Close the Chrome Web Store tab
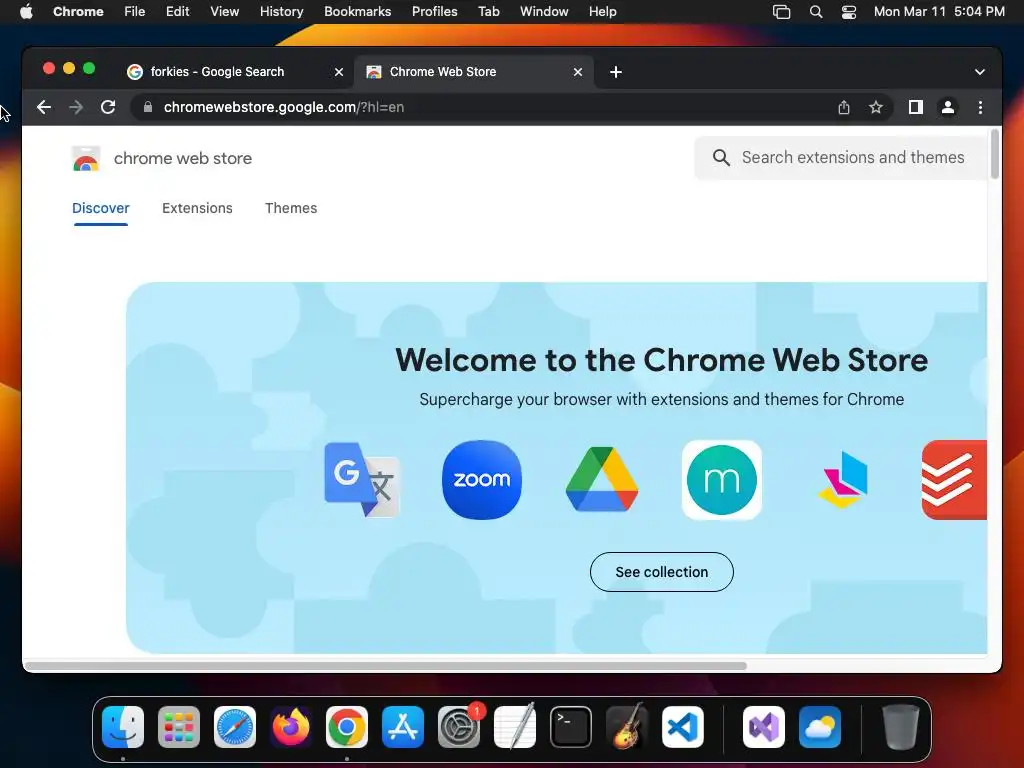This screenshot has height=768, width=1024. 578,72
